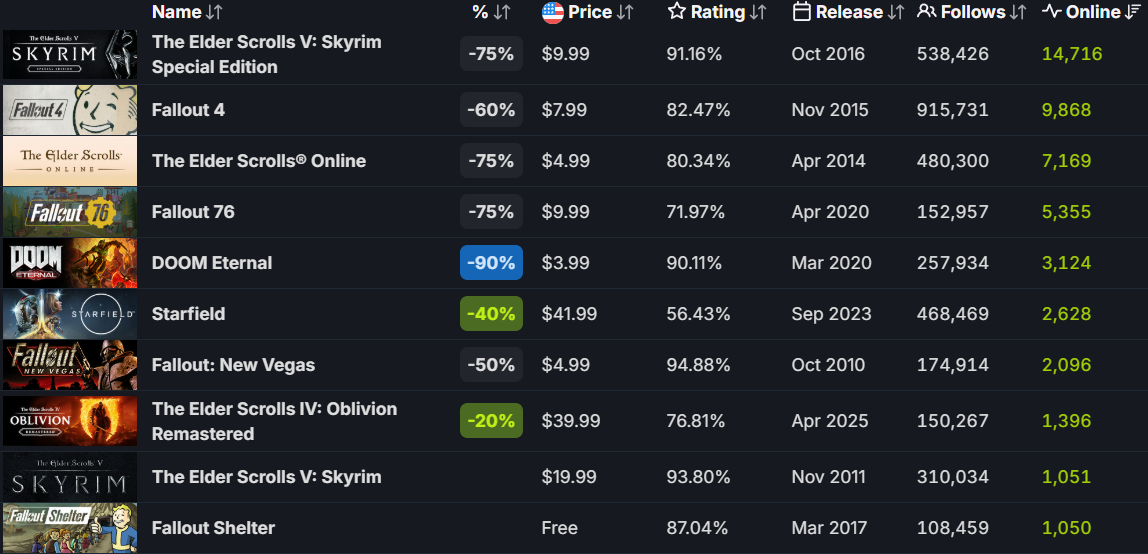1148x554 pixels.
Task: Click the Fallout Shelter thumbnail
Action: pos(69,528)
